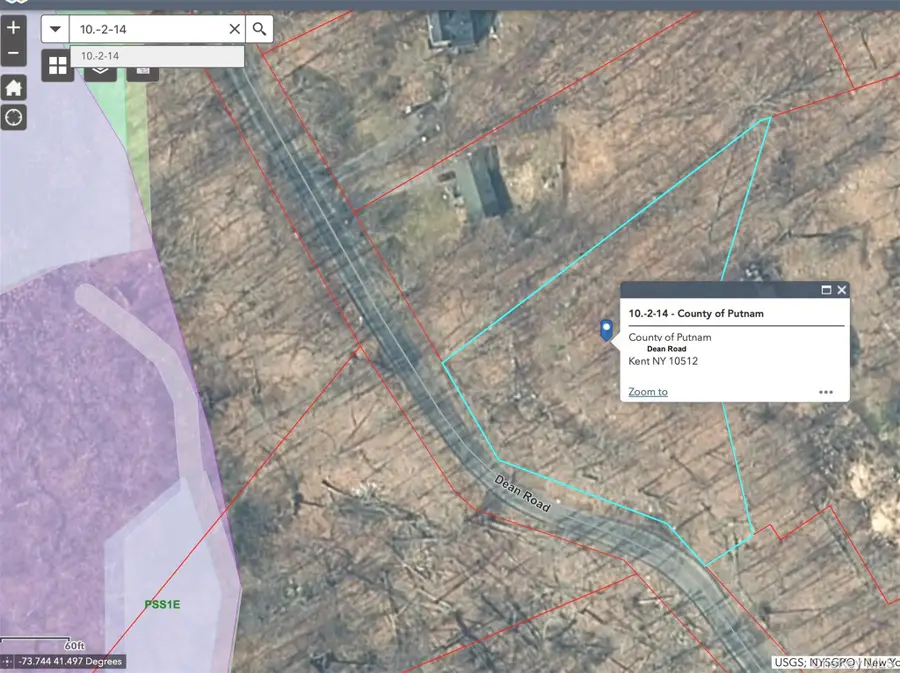
Task: Clear the search with the X icon
Action: pyautogui.click(x=234, y=28)
